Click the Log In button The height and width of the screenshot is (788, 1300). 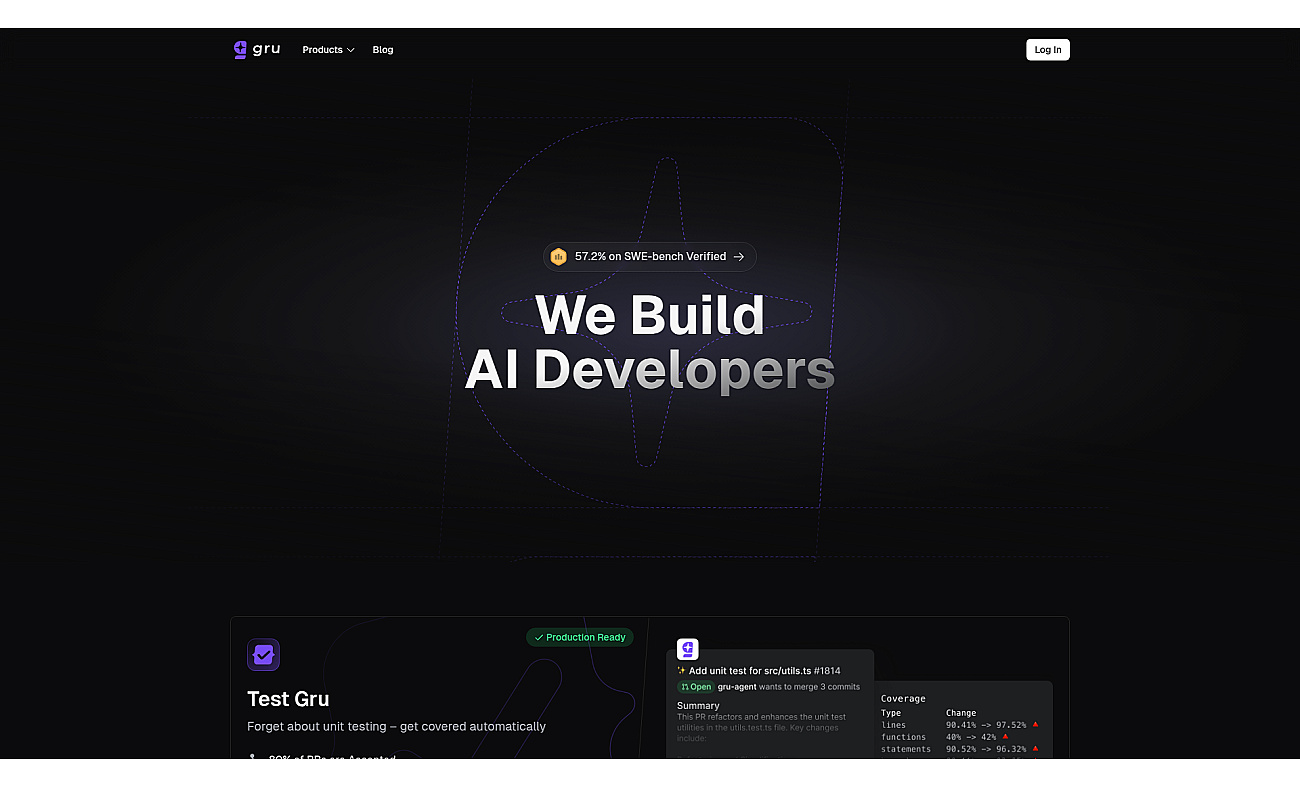(1048, 50)
